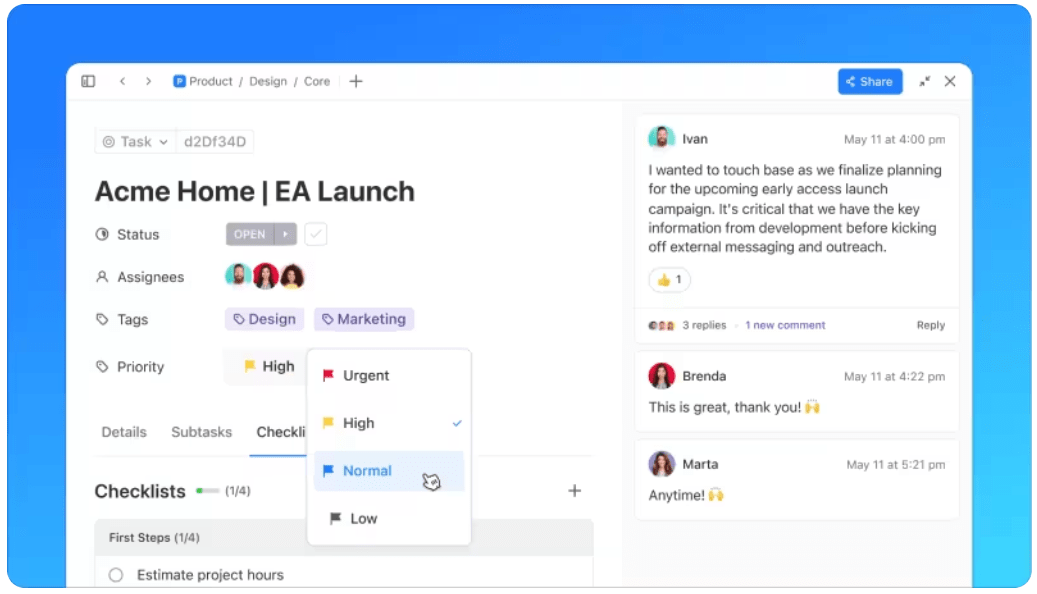Reply to Ivan's comment
This screenshot has width=1037, height=594.
[931, 325]
